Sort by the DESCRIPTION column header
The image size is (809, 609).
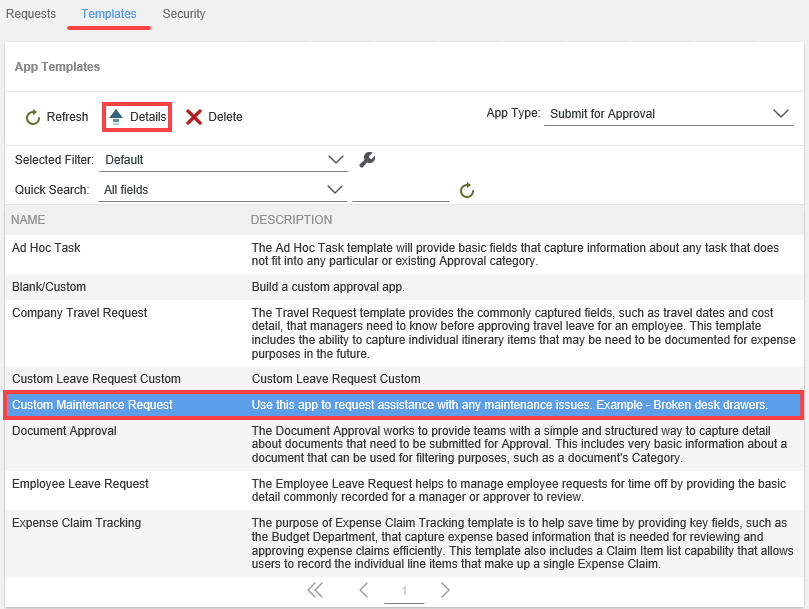pyautogui.click(x=291, y=220)
